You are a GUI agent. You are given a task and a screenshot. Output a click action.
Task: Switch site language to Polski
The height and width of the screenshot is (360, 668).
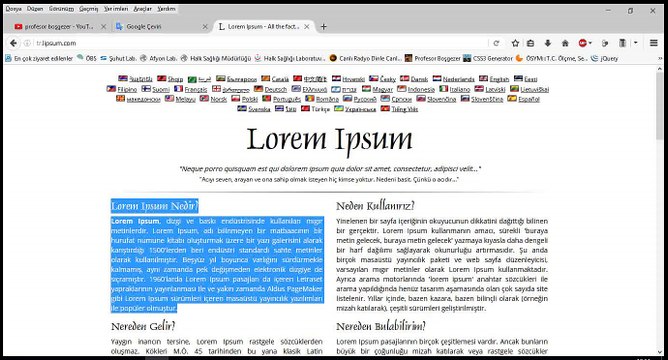(x=250, y=99)
